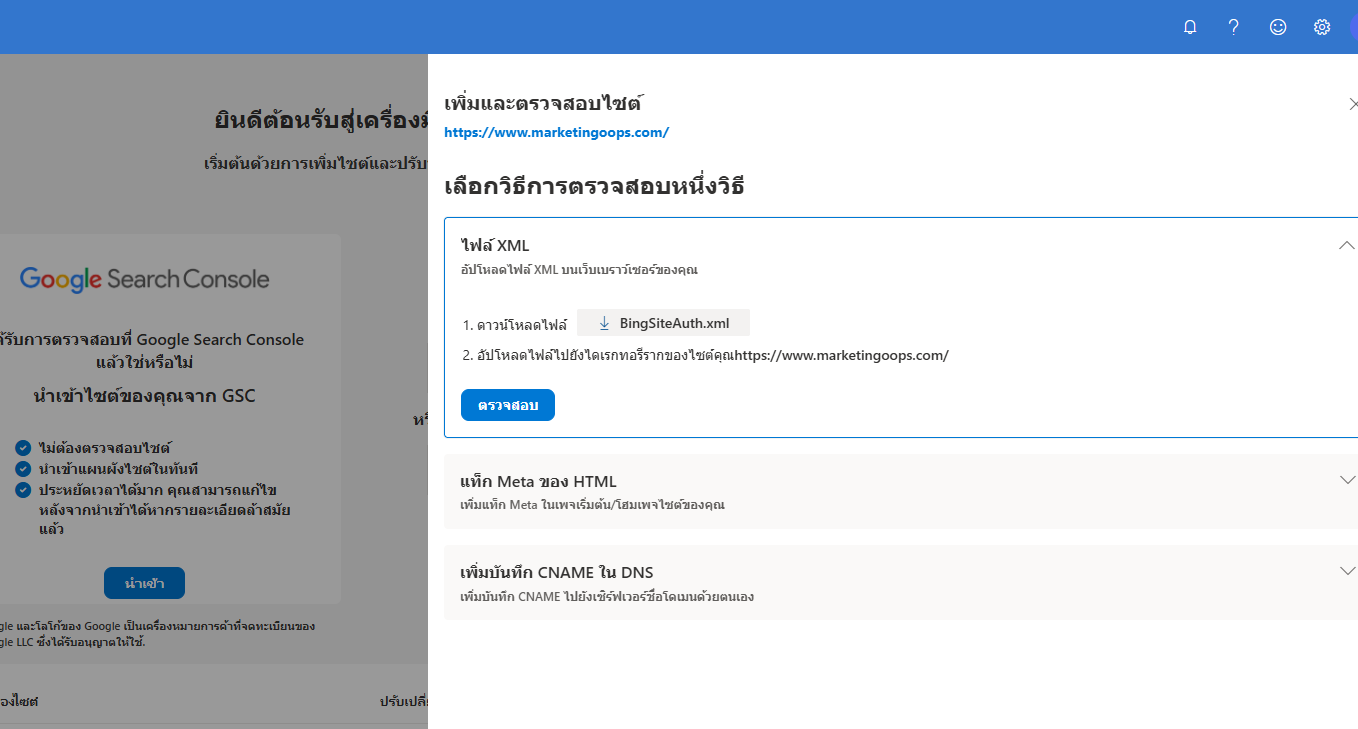Click the อัปโหลดไฟล์ XML บนเว็บเบราว์เซอร์ของคุณ description
The image size is (1358, 729).
coord(579,270)
